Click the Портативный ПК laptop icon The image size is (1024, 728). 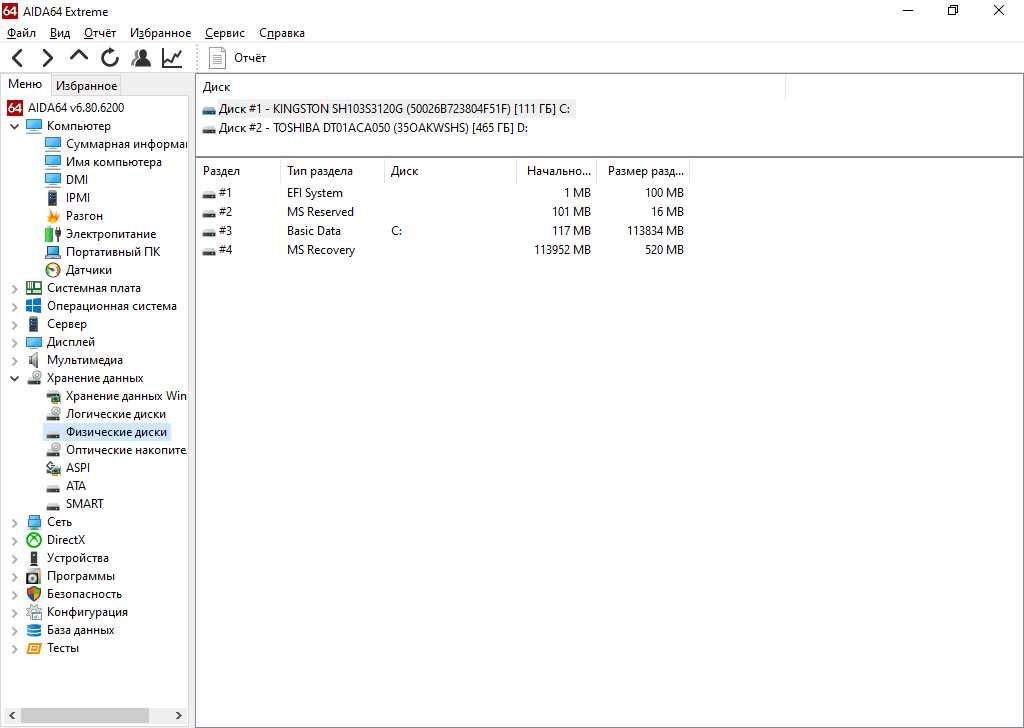click(x=53, y=252)
